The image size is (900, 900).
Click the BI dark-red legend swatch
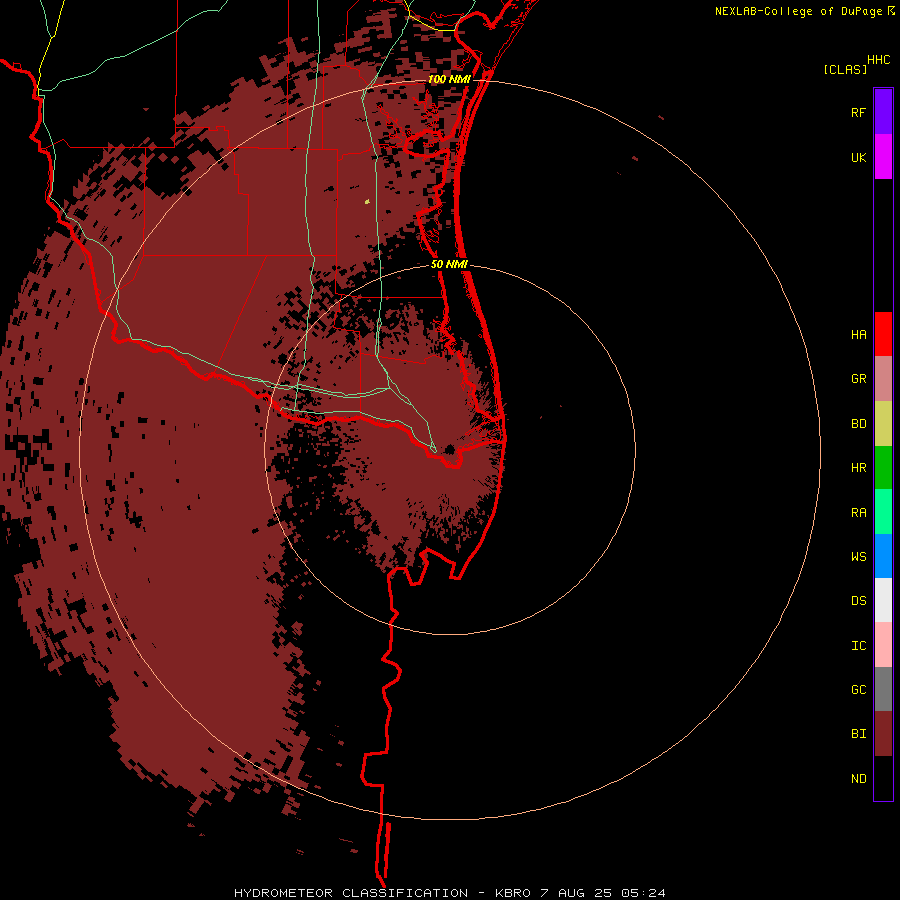(883, 734)
